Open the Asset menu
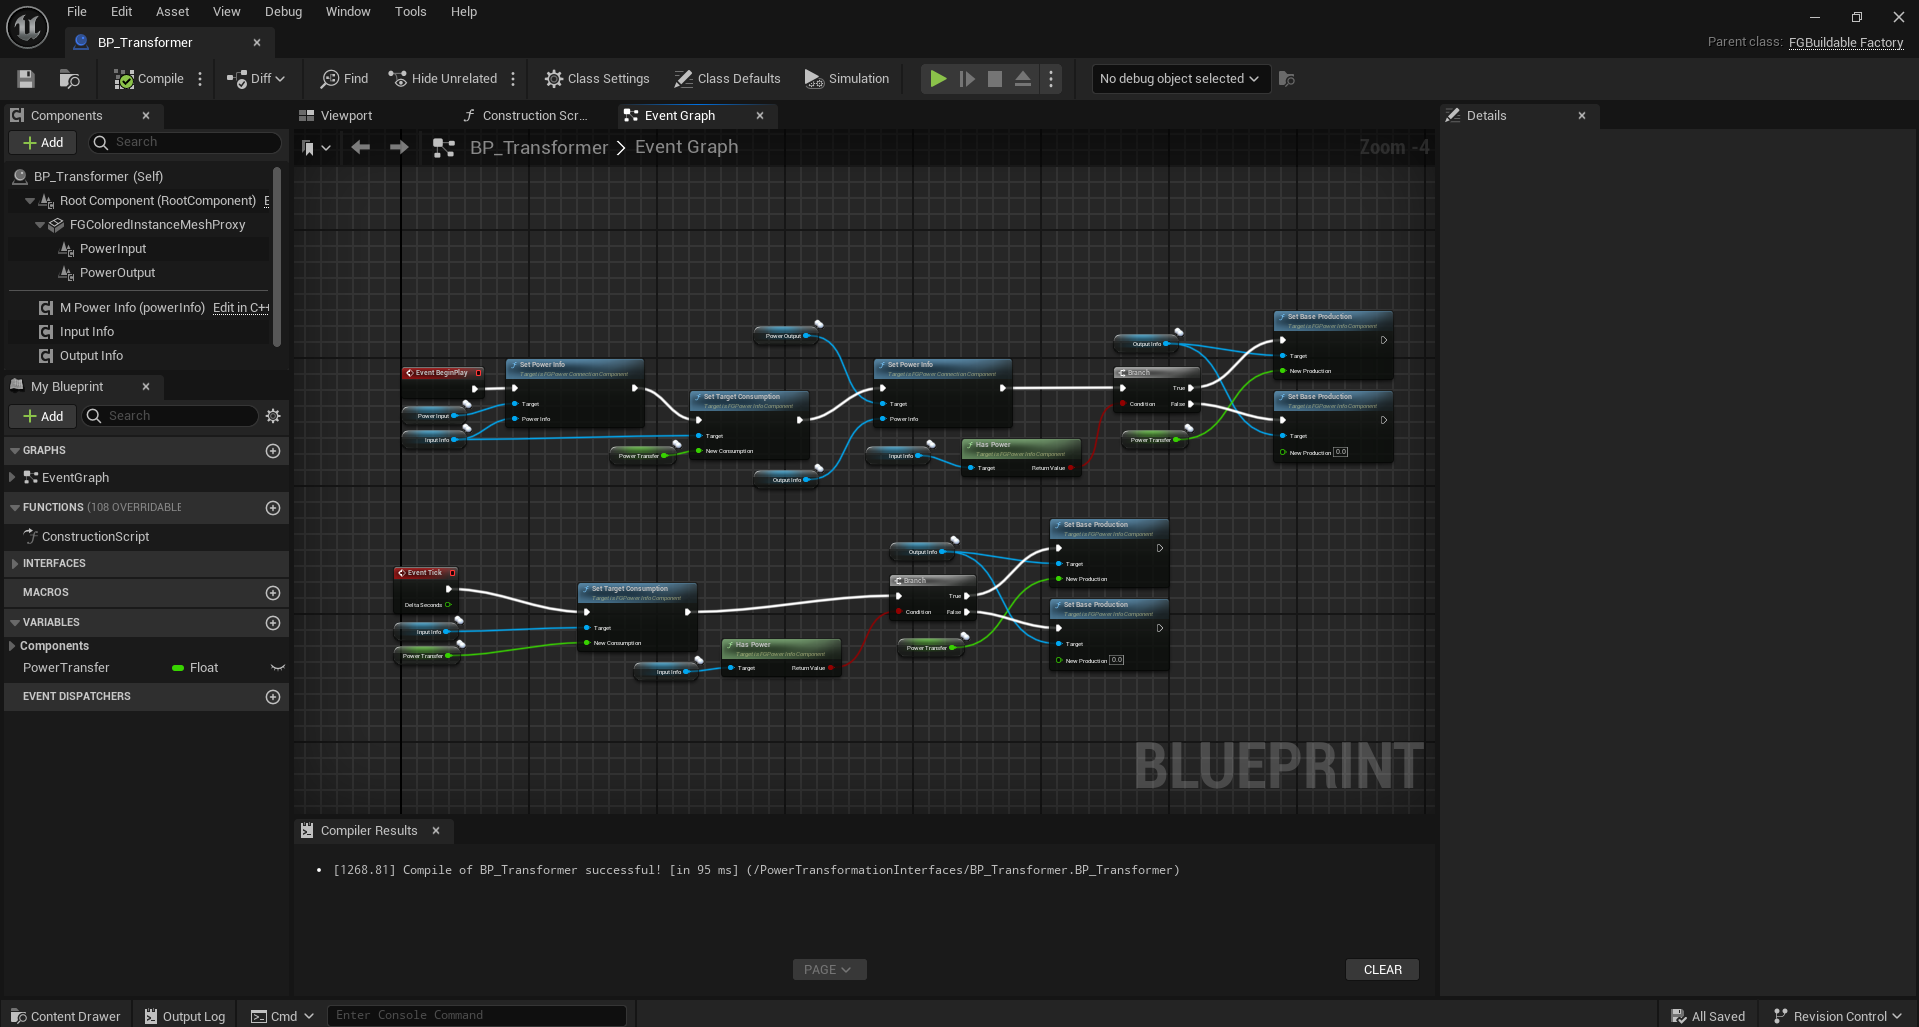 (x=172, y=12)
